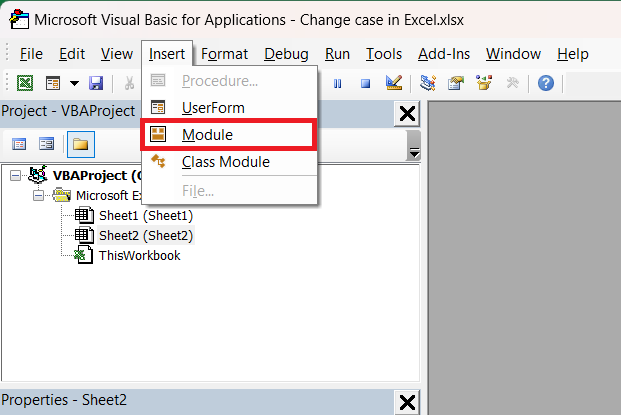Open the File menu
Screen dimensions: 621x415
pos(31,54)
